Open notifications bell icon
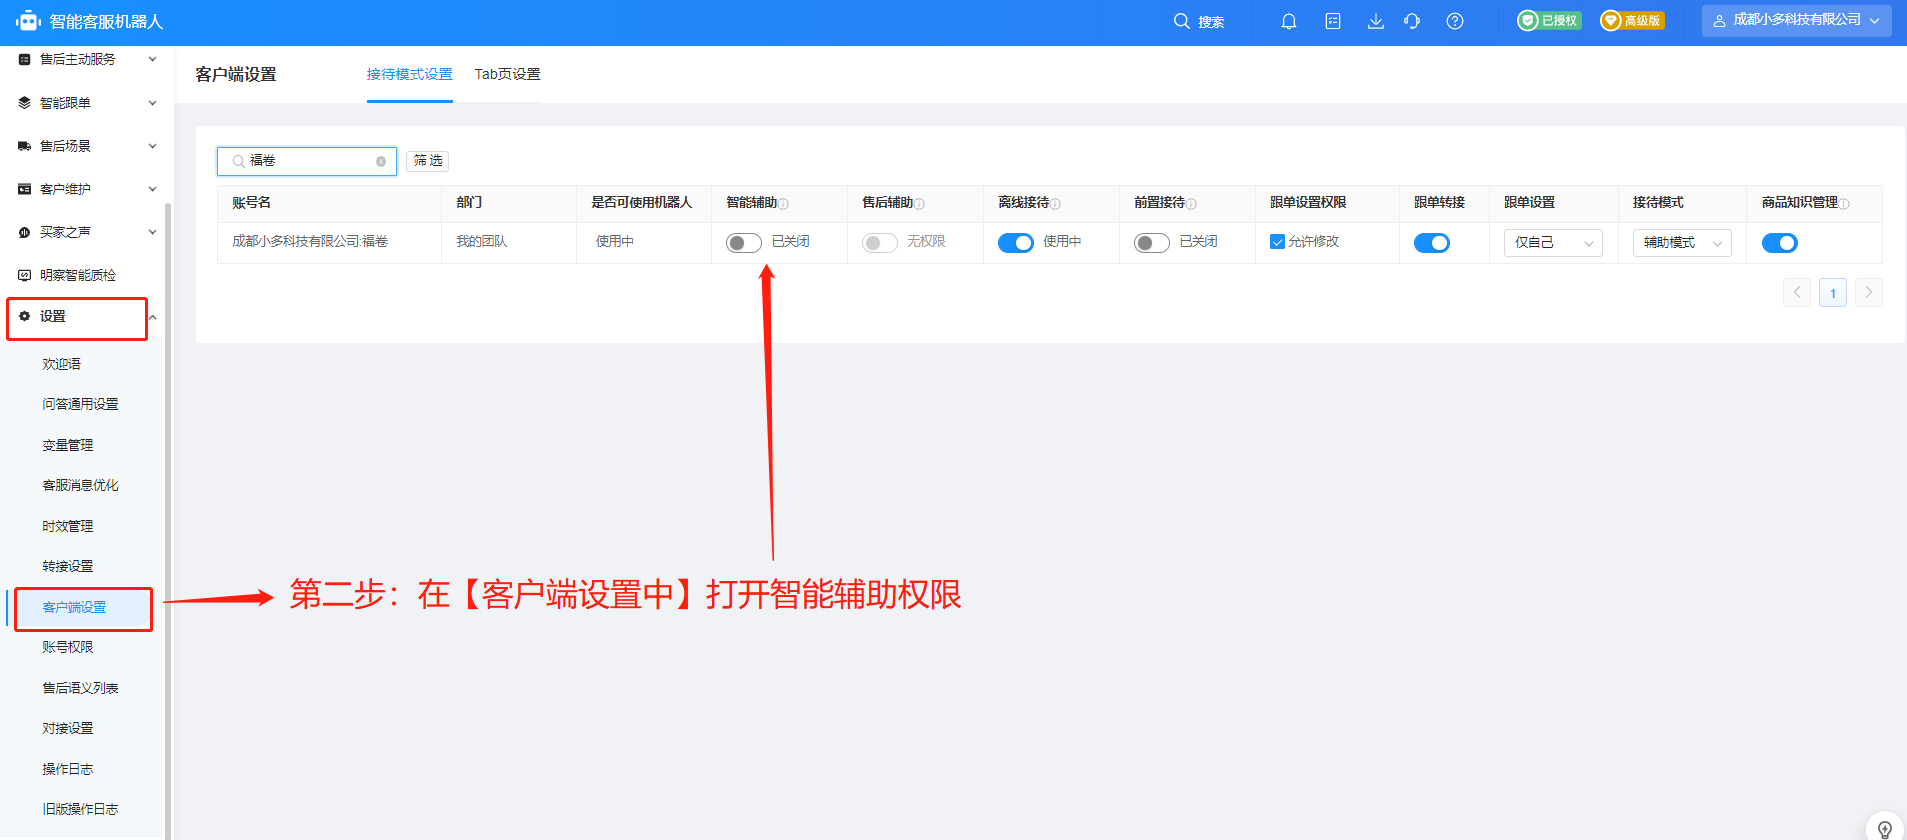The height and width of the screenshot is (840, 1907). (x=1289, y=21)
